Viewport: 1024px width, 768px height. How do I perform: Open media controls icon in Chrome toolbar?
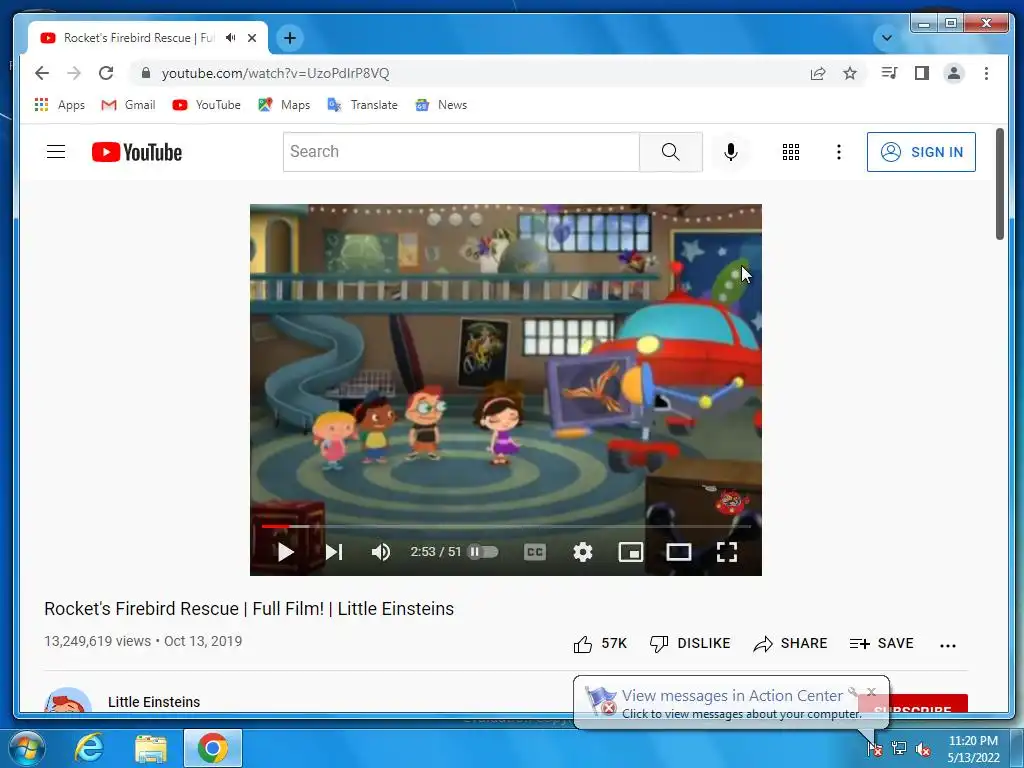(x=889, y=73)
